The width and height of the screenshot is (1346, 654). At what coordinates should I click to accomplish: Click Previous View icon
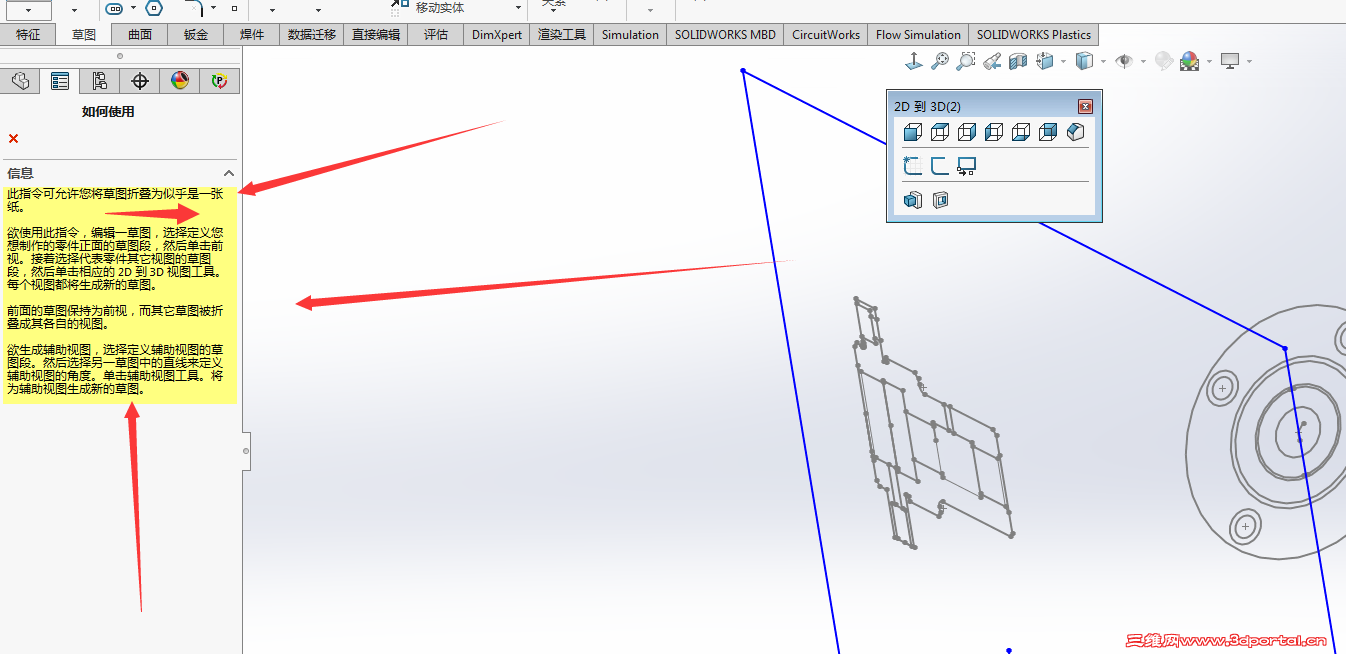click(992, 61)
